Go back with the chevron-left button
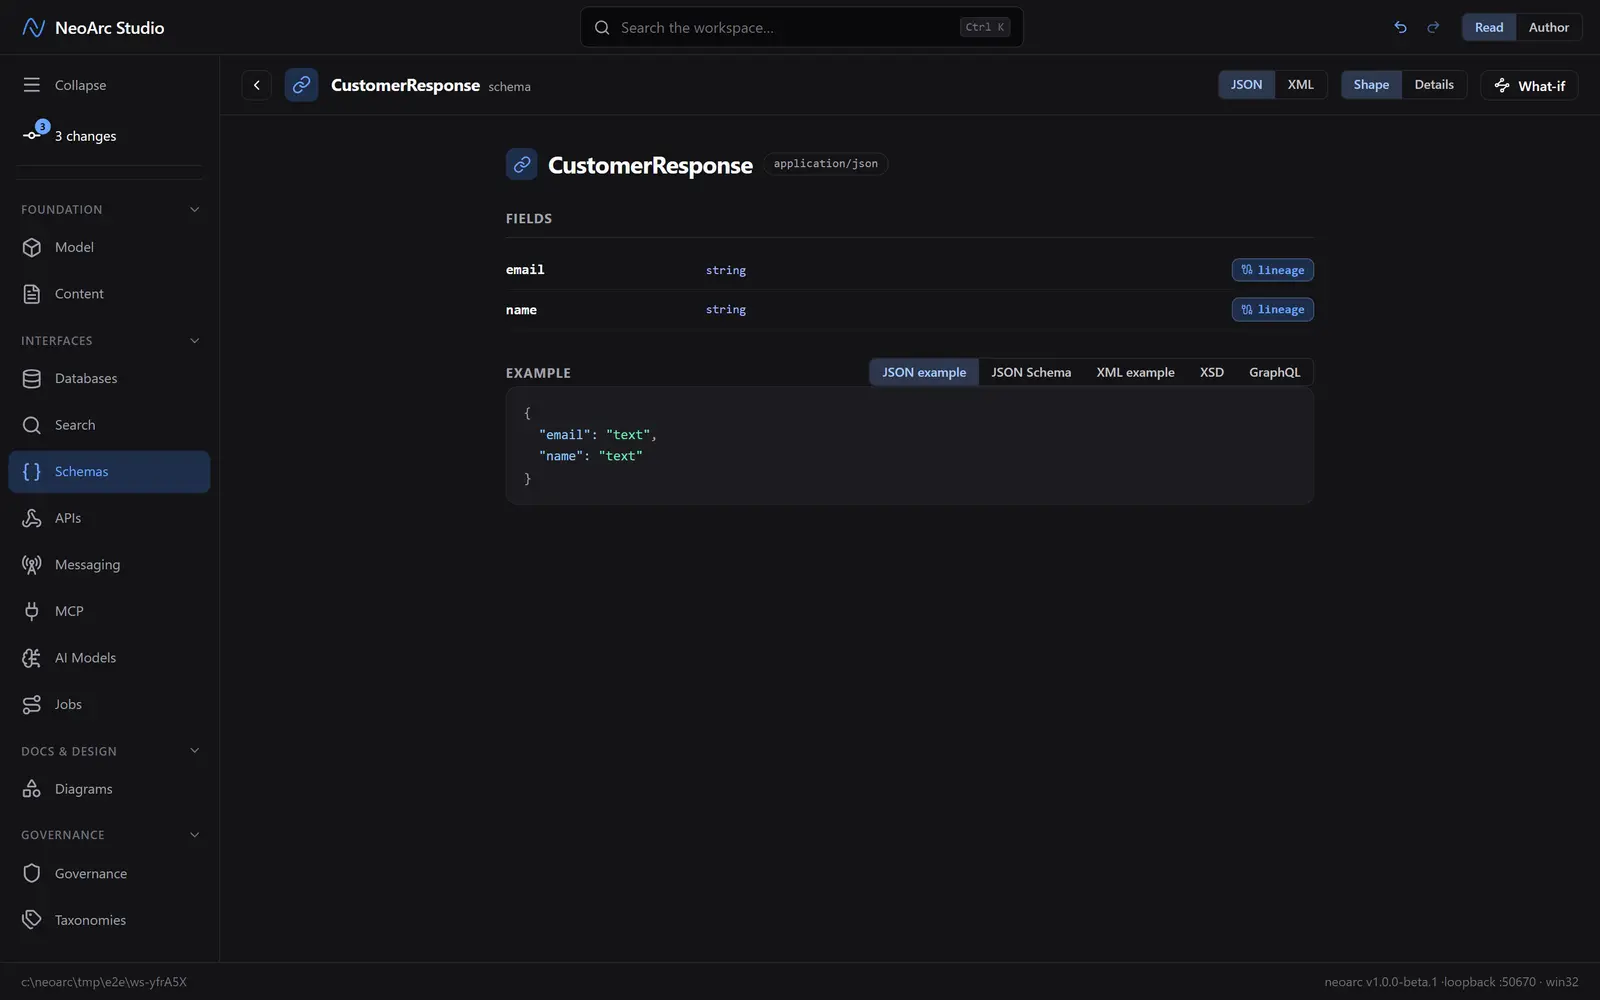 [257, 85]
